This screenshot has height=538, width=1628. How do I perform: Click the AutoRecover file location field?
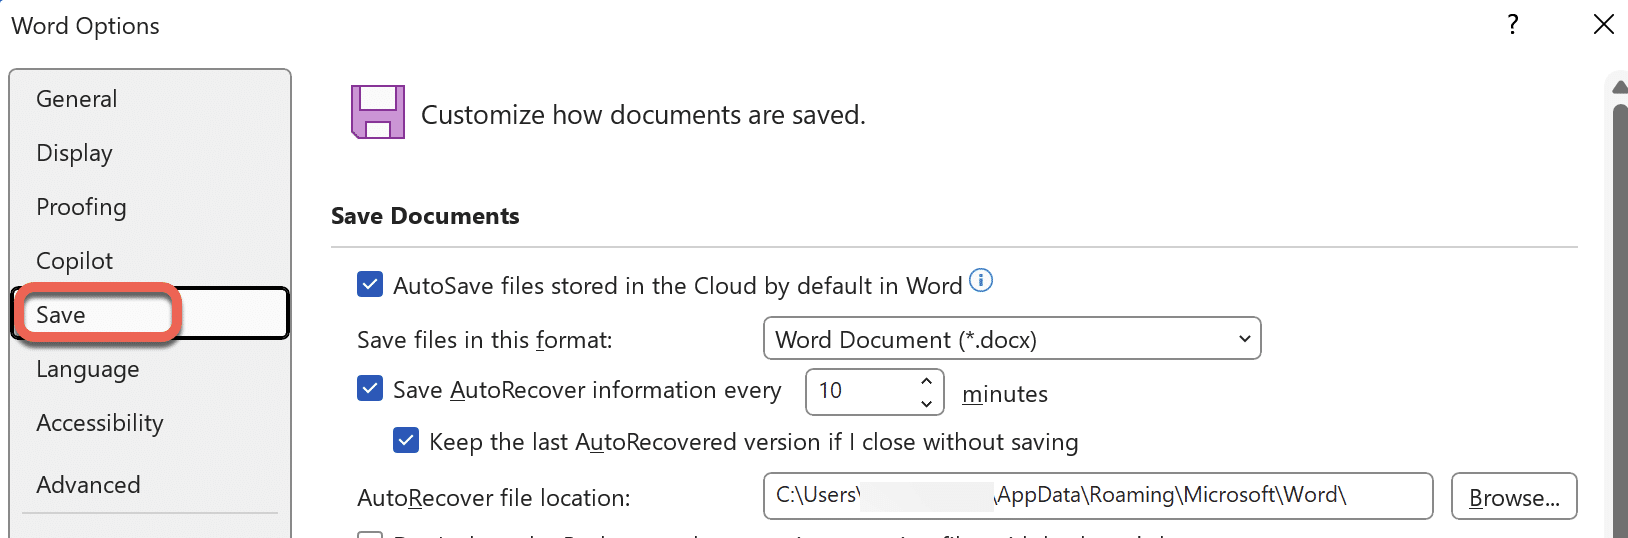1097,496
